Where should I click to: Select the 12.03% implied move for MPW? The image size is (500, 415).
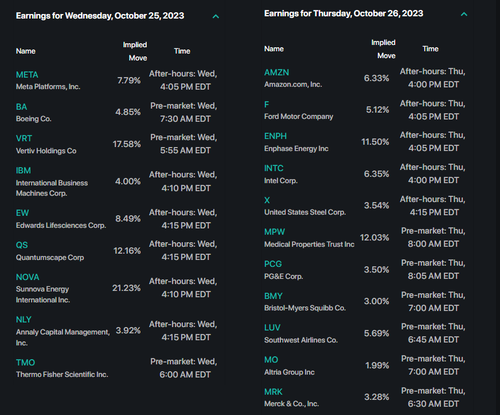pos(375,237)
